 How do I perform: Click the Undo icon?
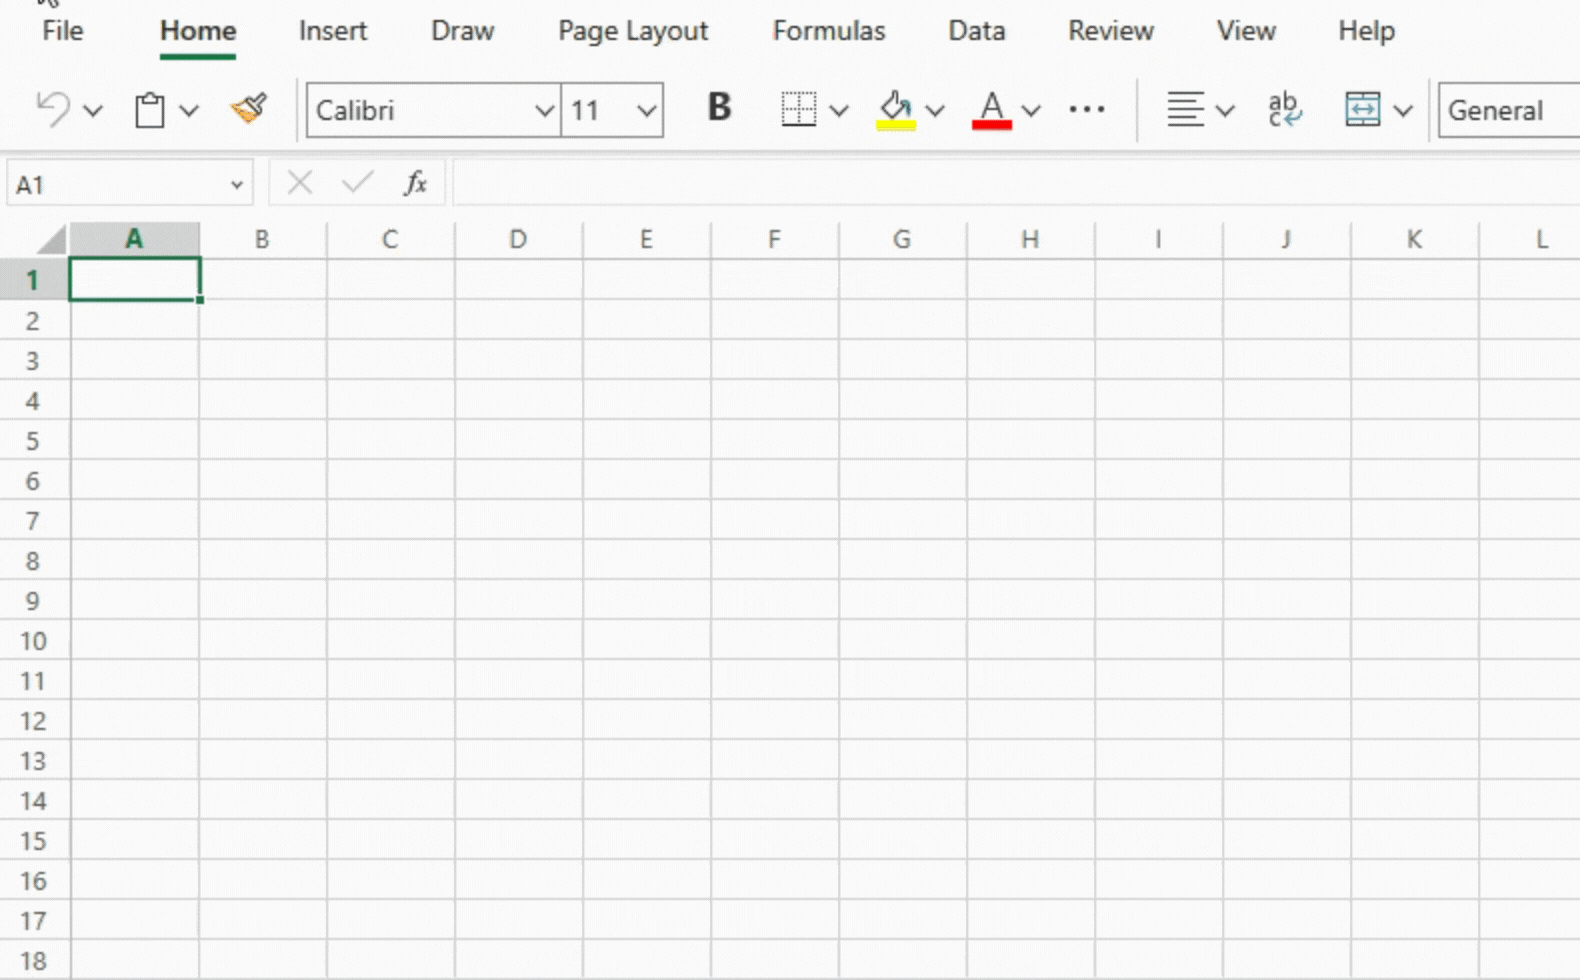pos(53,109)
